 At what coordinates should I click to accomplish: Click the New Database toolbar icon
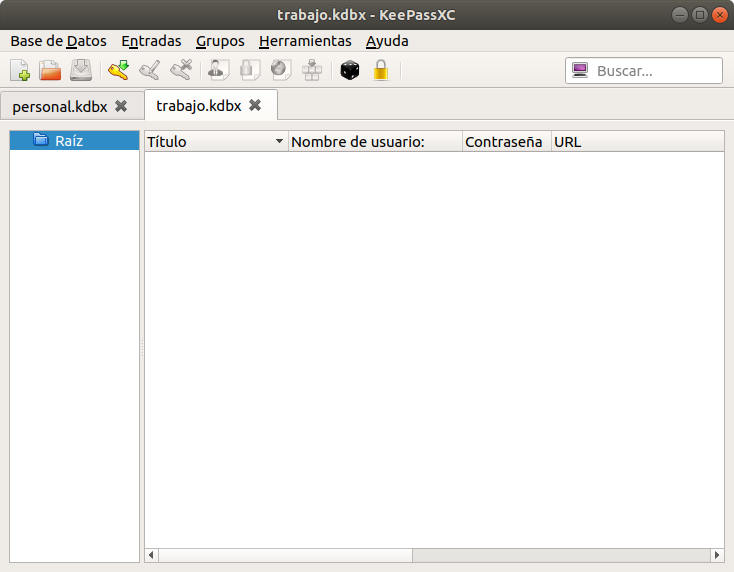(20, 70)
